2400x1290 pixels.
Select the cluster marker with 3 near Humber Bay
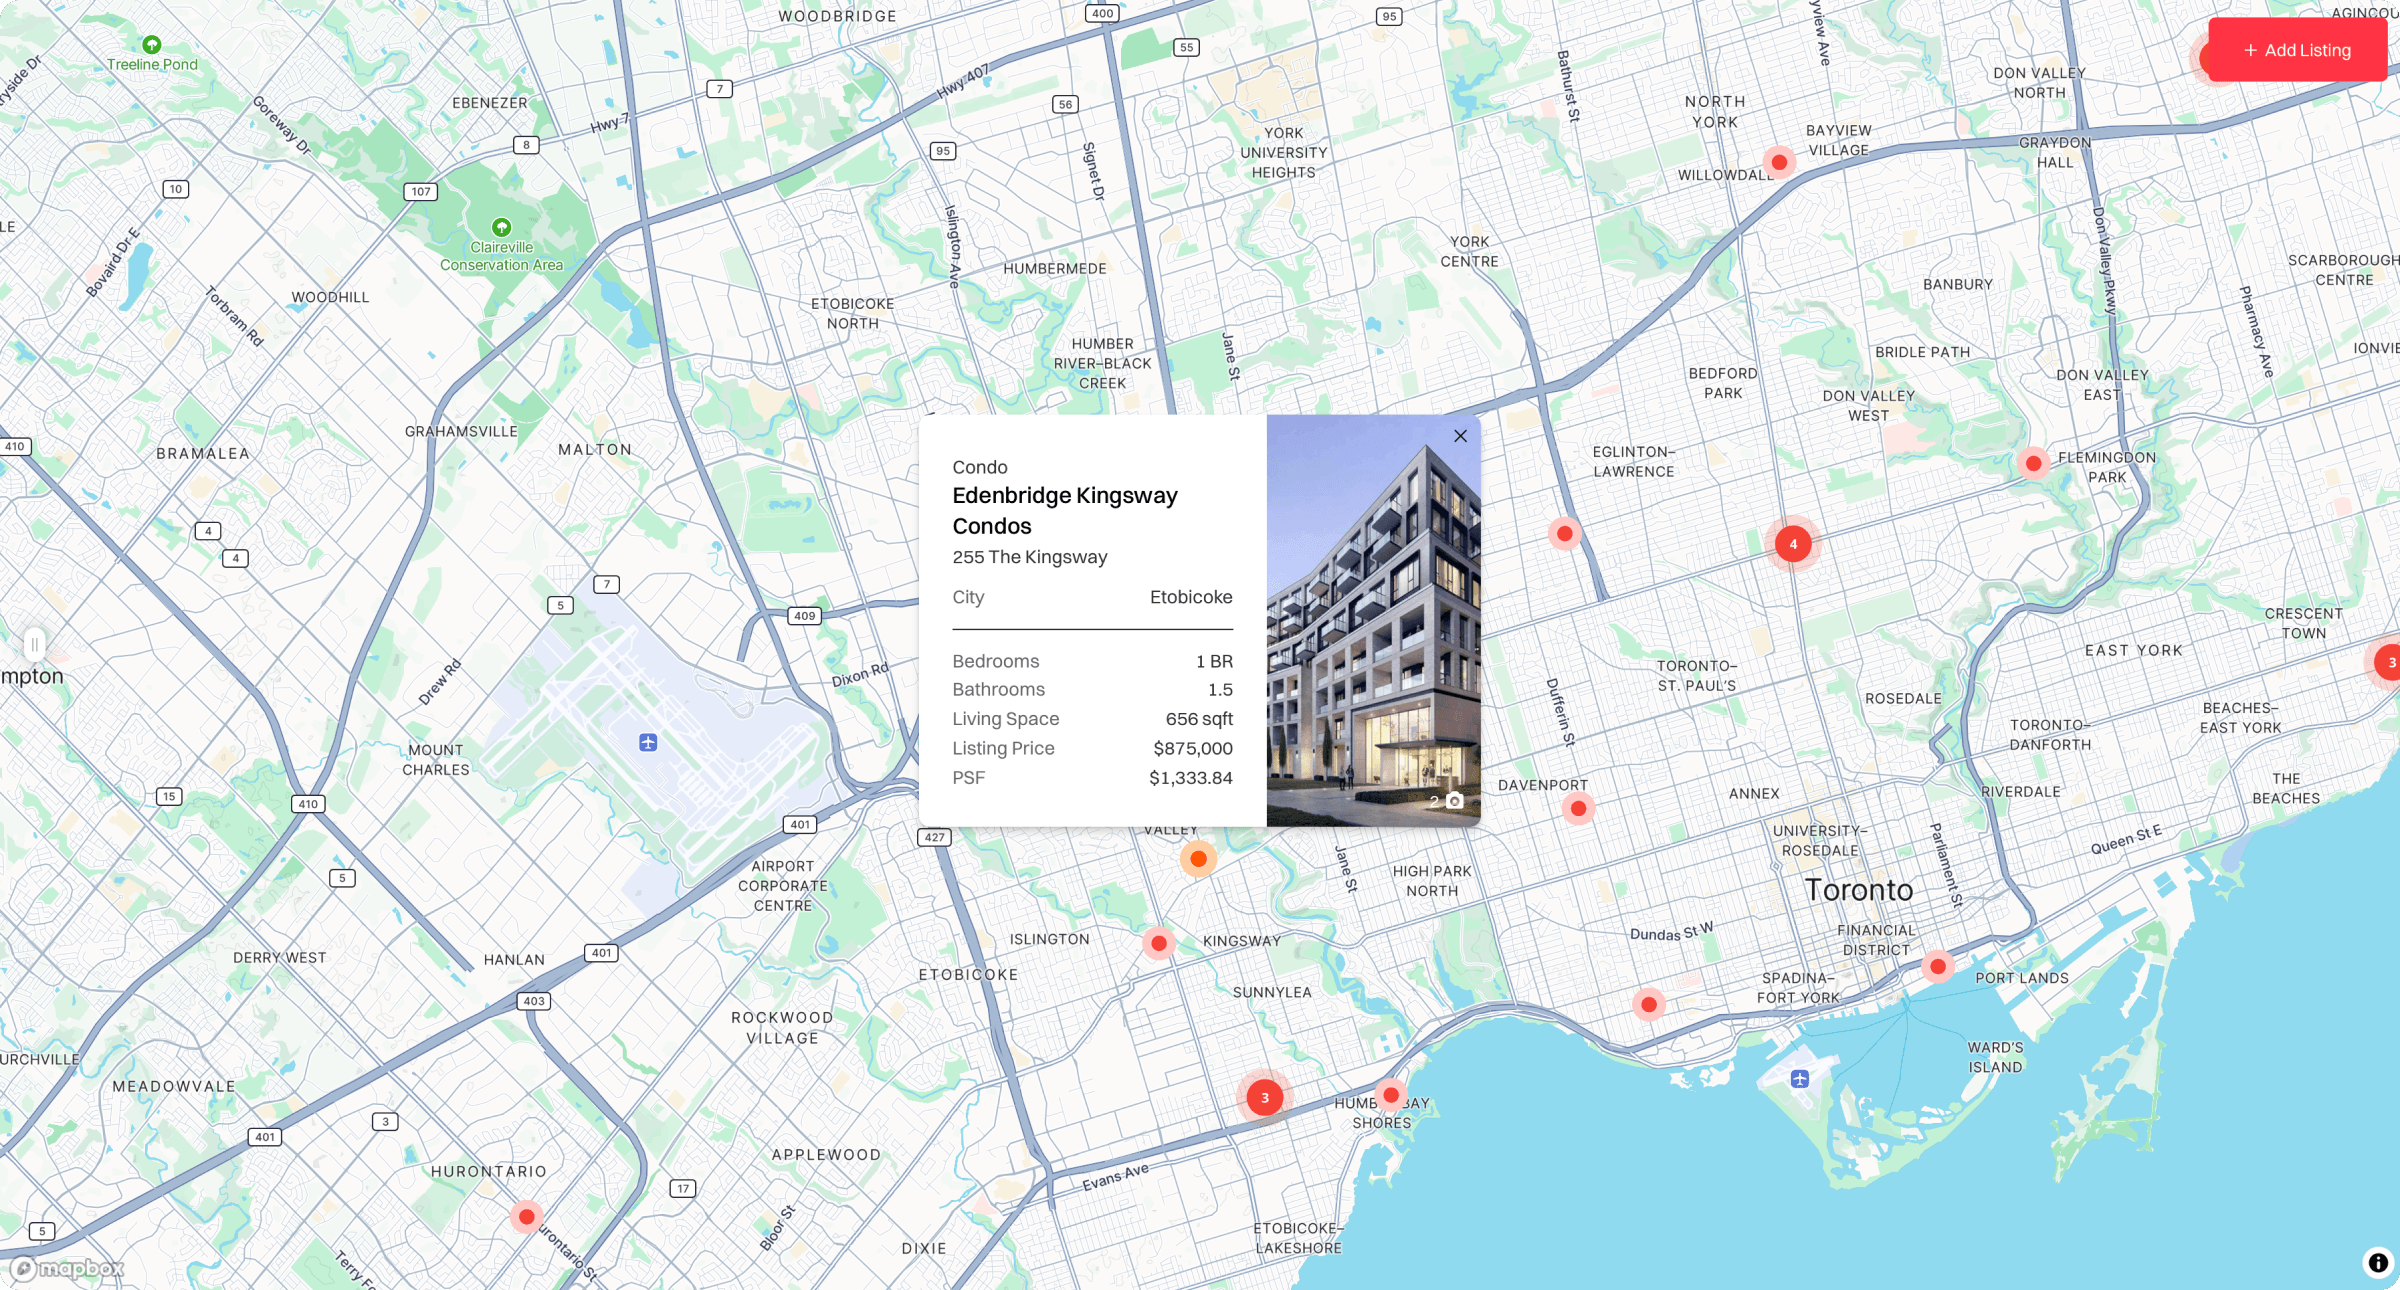click(1265, 1097)
